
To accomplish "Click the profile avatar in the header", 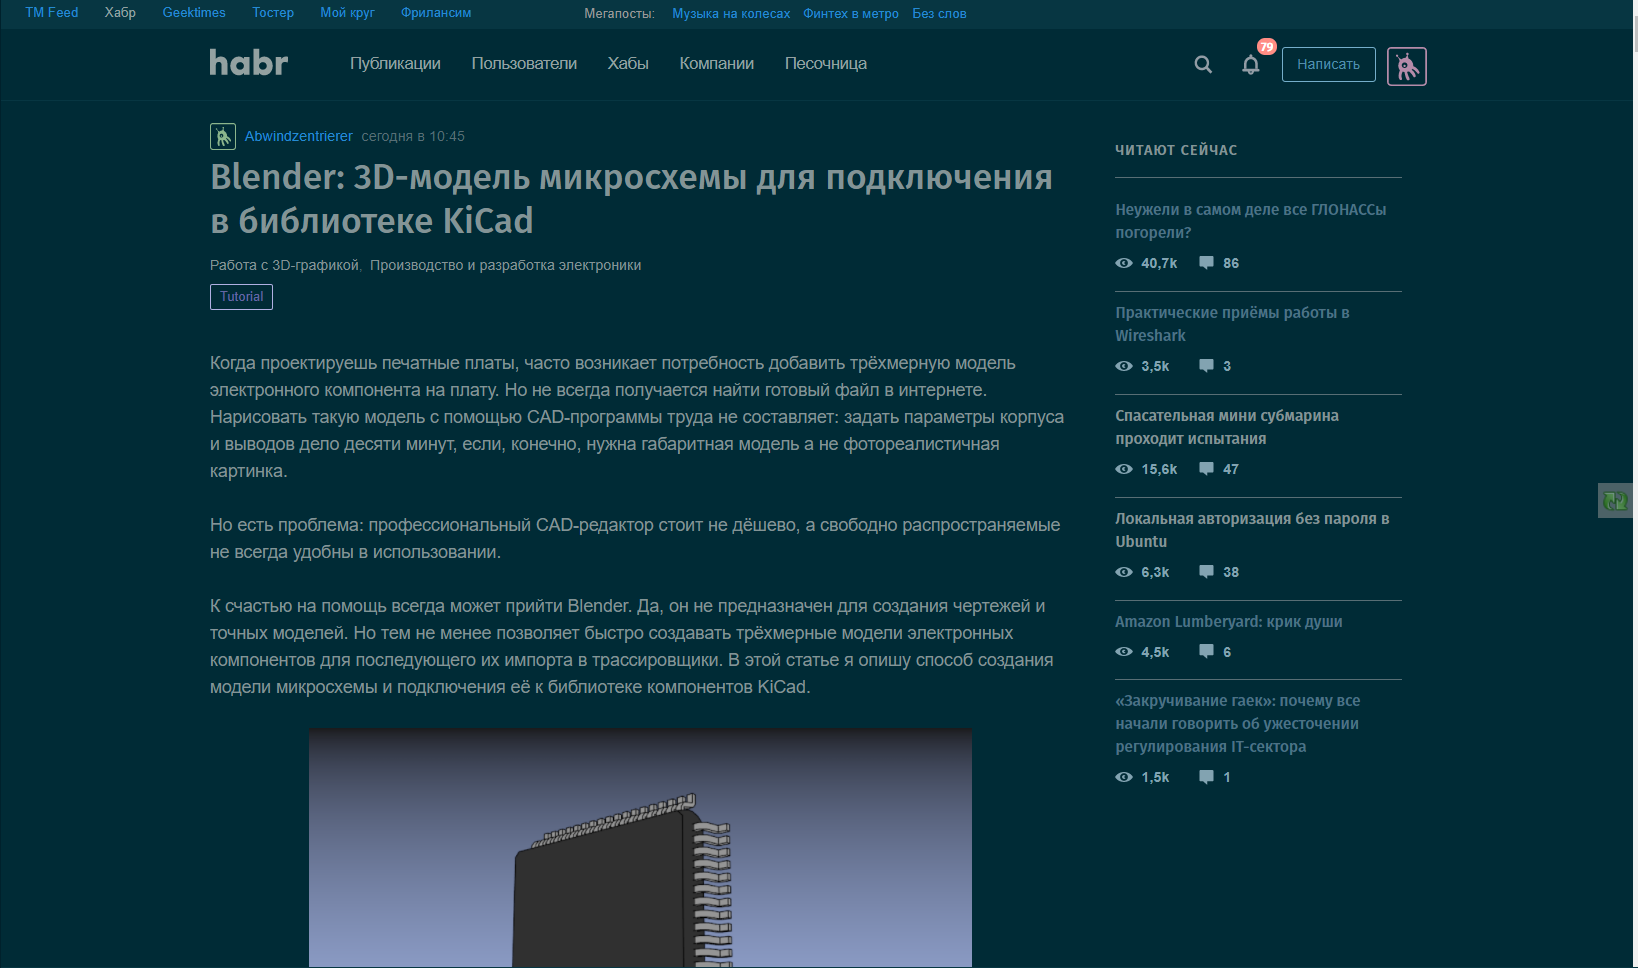I will coord(1406,65).
